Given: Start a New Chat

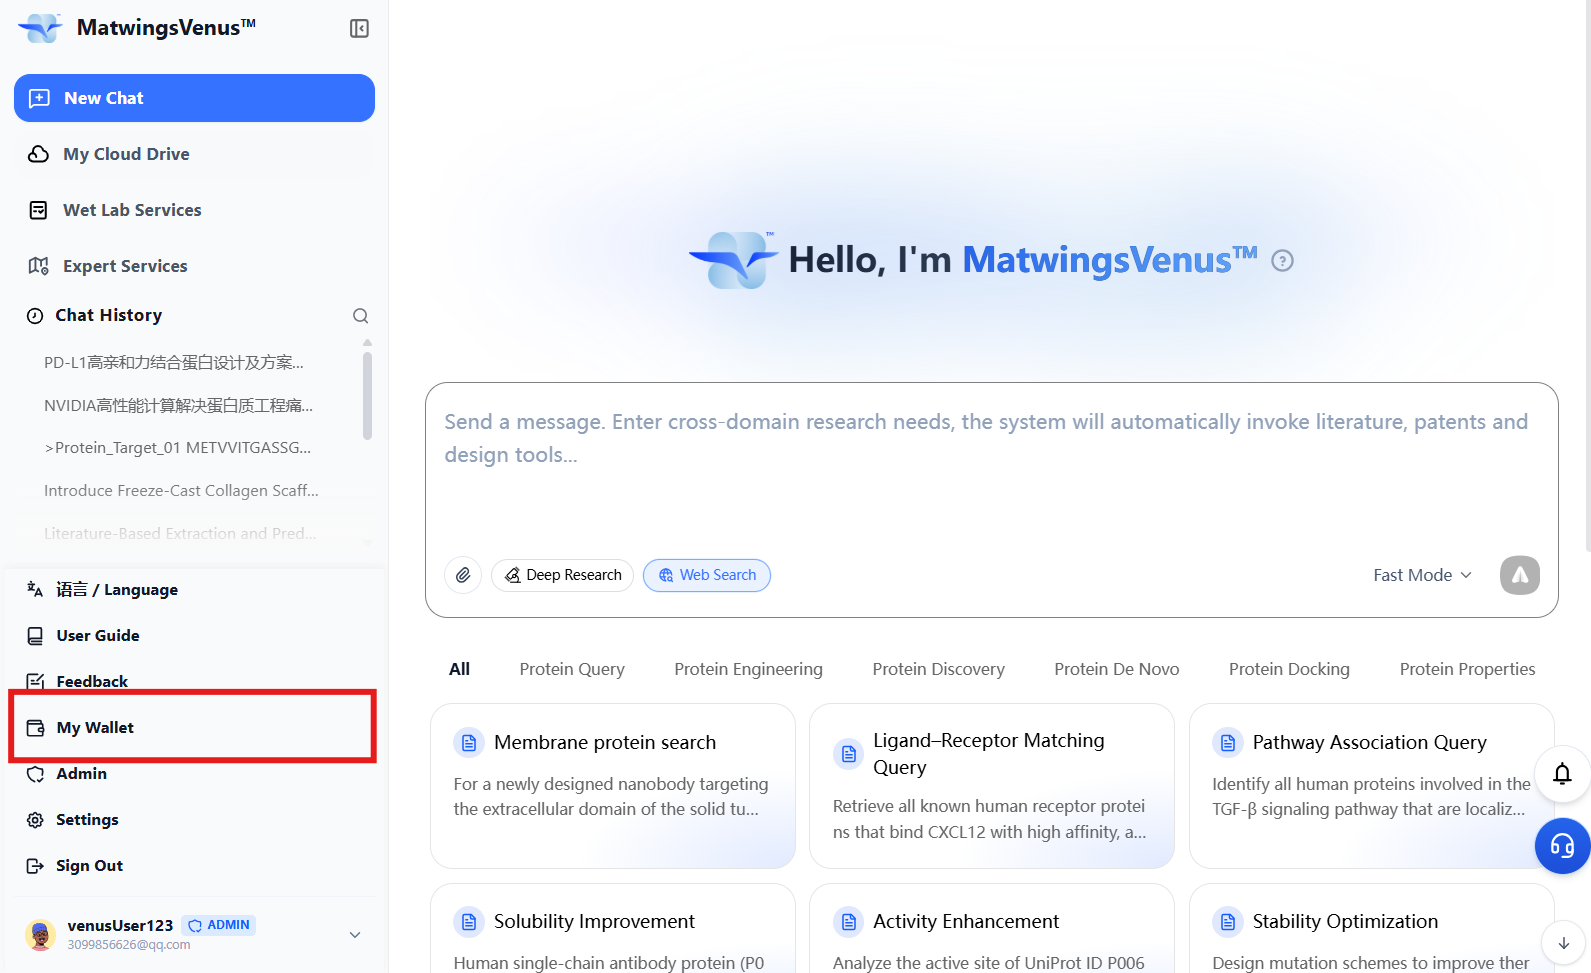Looking at the screenshot, I should 194,98.
